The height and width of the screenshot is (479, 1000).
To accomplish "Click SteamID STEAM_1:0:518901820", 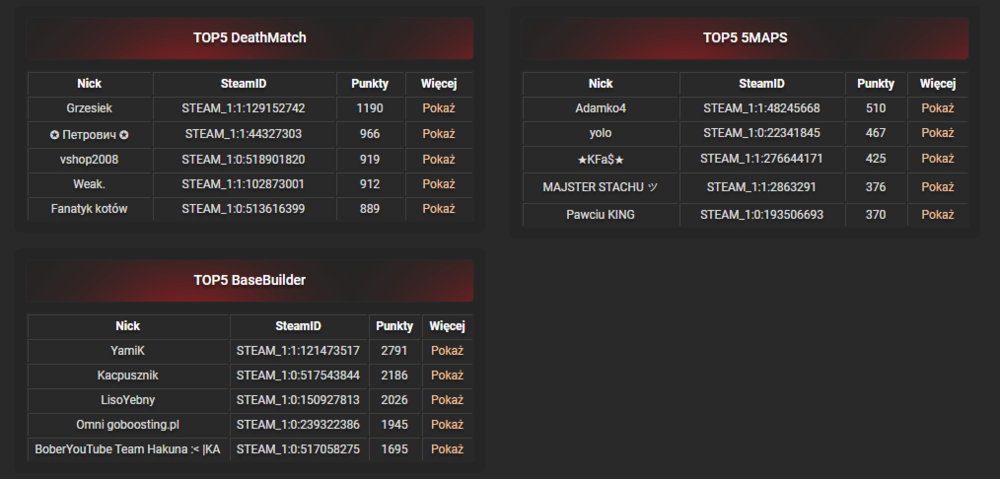I will [x=244, y=159].
